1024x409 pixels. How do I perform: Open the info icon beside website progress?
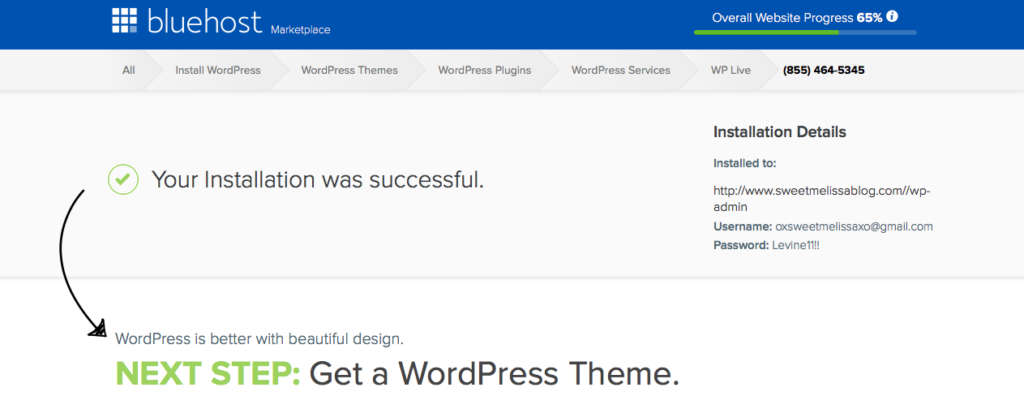[x=893, y=16]
